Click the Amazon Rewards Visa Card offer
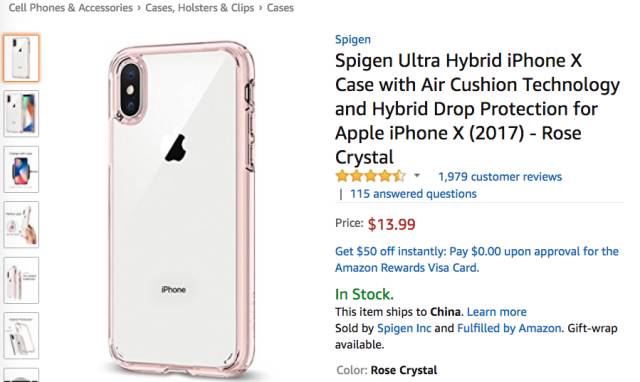Screen dimensions: 640x382 (477, 260)
